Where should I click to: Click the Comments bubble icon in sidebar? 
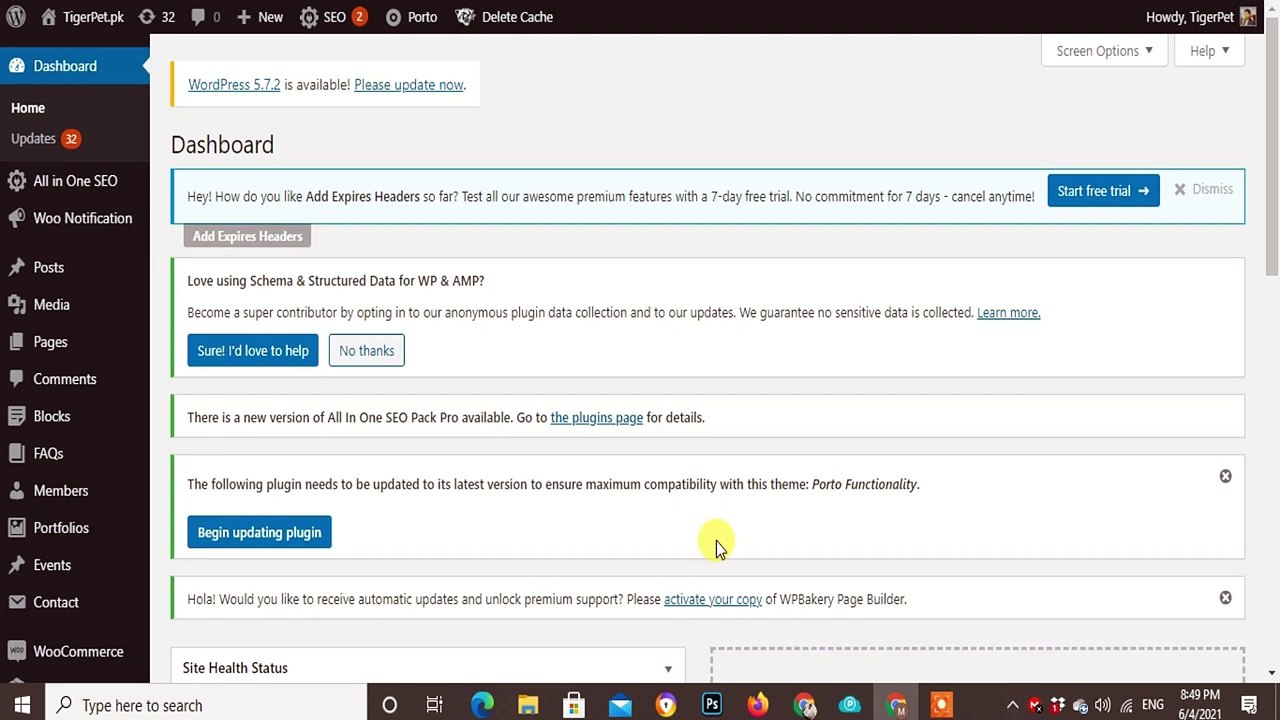click(x=16, y=379)
